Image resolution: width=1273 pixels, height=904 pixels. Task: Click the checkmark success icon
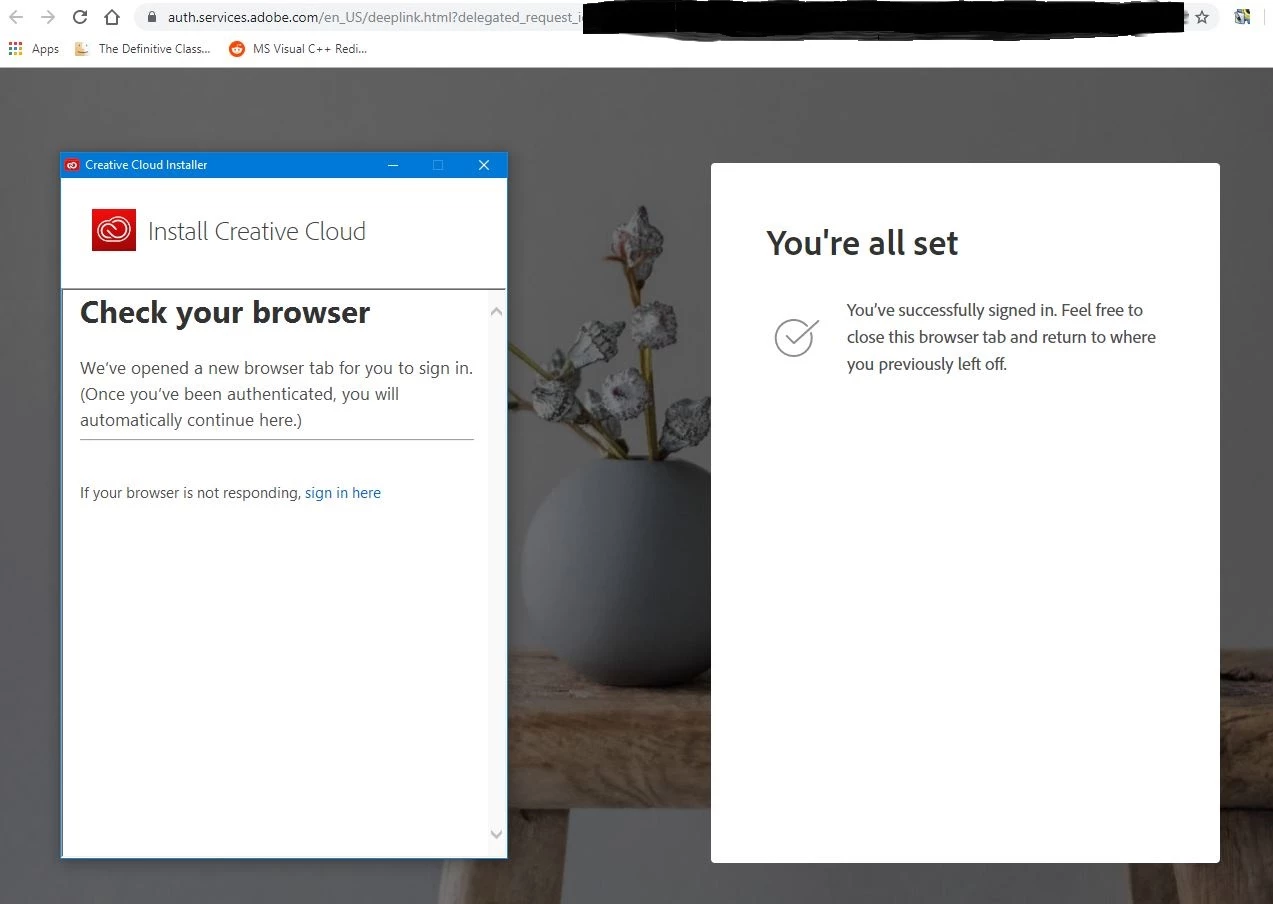click(797, 337)
